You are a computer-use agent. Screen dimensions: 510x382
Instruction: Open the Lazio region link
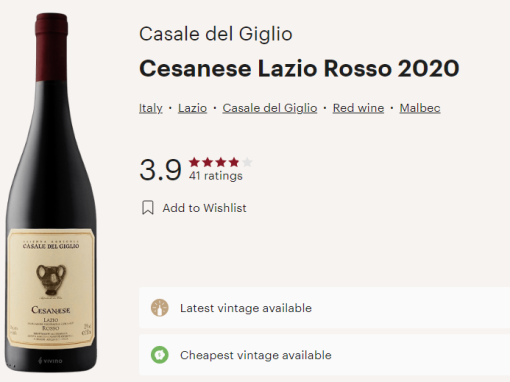(x=192, y=108)
